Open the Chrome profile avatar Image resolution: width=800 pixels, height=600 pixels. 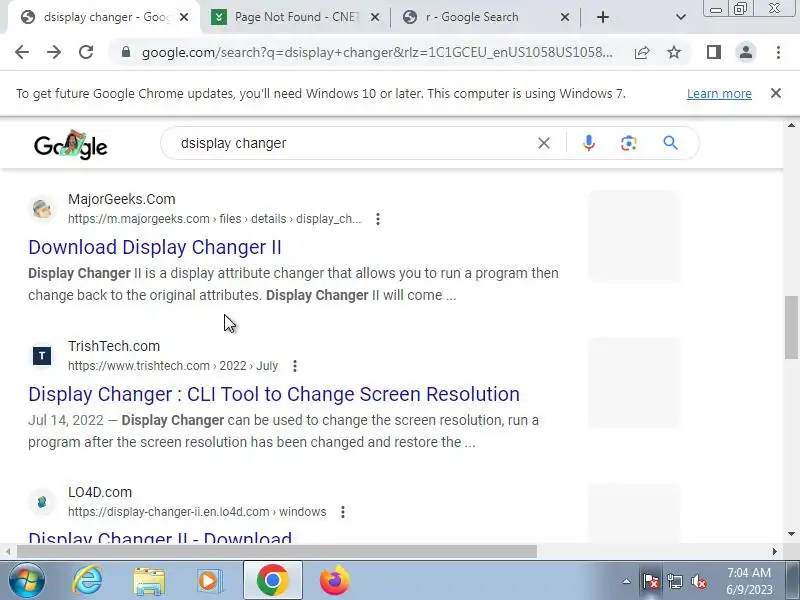[745, 52]
